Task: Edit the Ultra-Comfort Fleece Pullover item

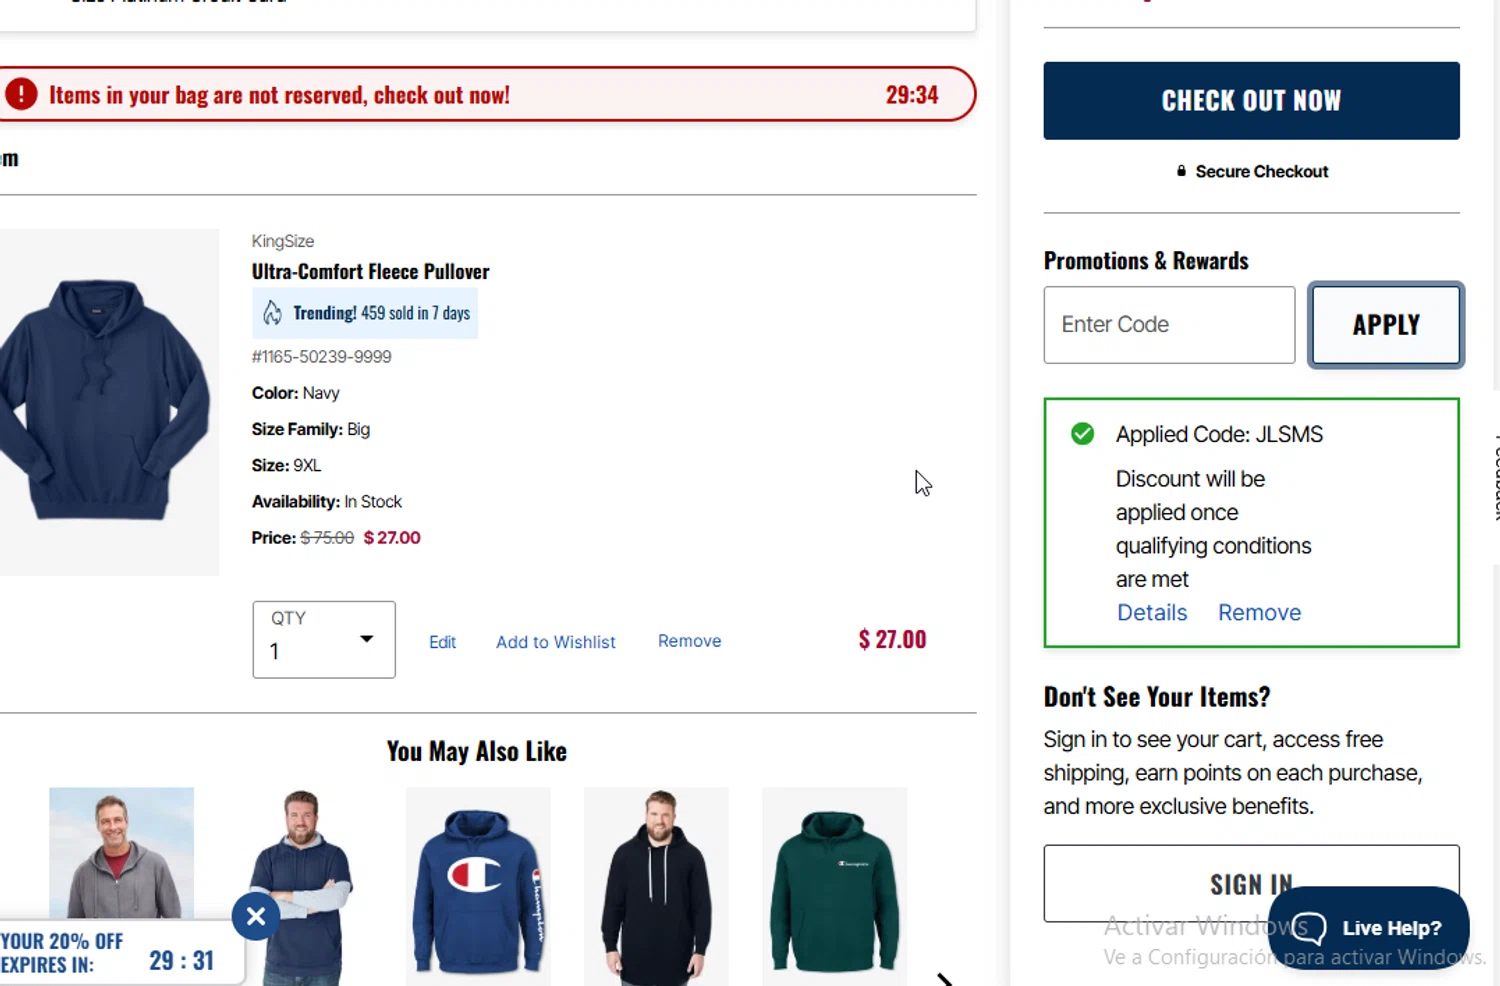Action: (442, 642)
